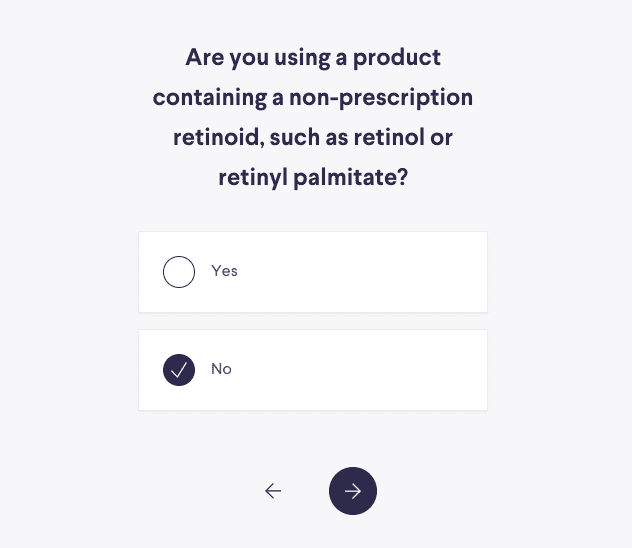The height and width of the screenshot is (548, 632).
Task: Answer Yes to using retinoid product
Action: [x=312, y=272]
